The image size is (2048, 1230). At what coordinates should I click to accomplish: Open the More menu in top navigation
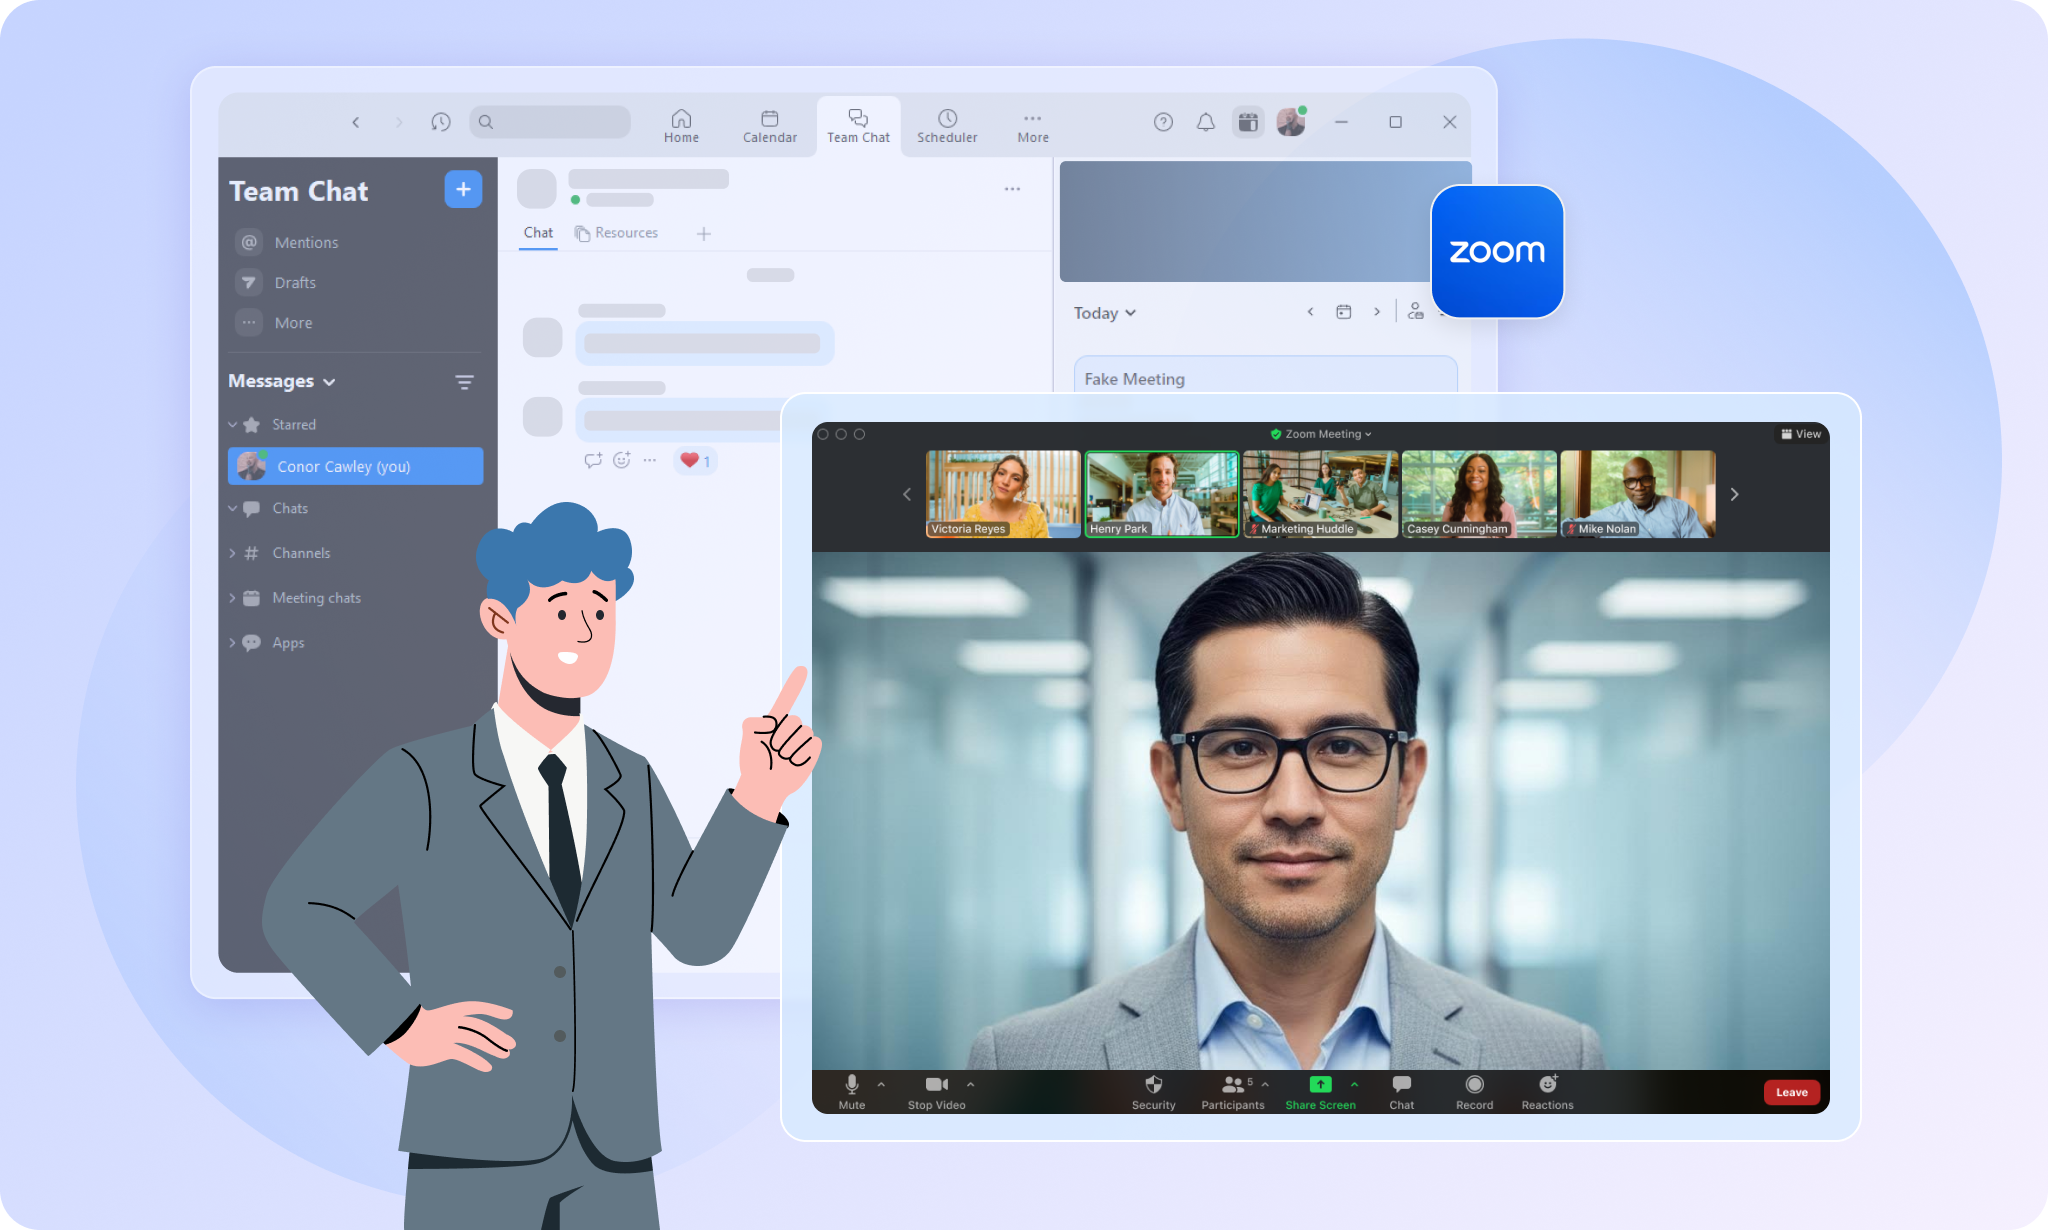[x=1033, y=126]
